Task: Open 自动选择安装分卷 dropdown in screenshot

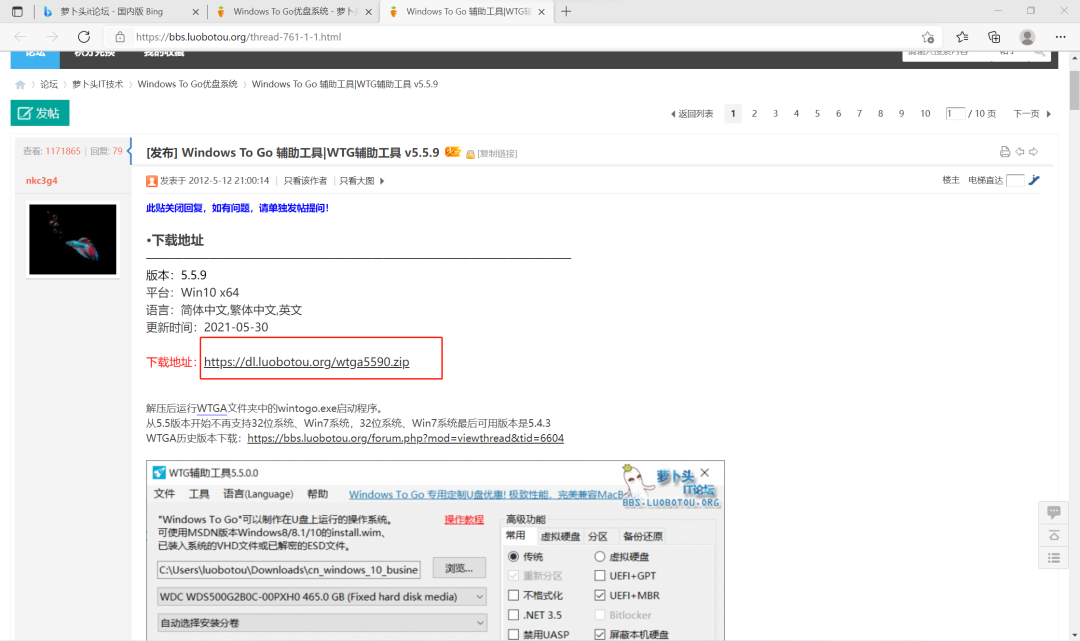Action: pos(322,623)
